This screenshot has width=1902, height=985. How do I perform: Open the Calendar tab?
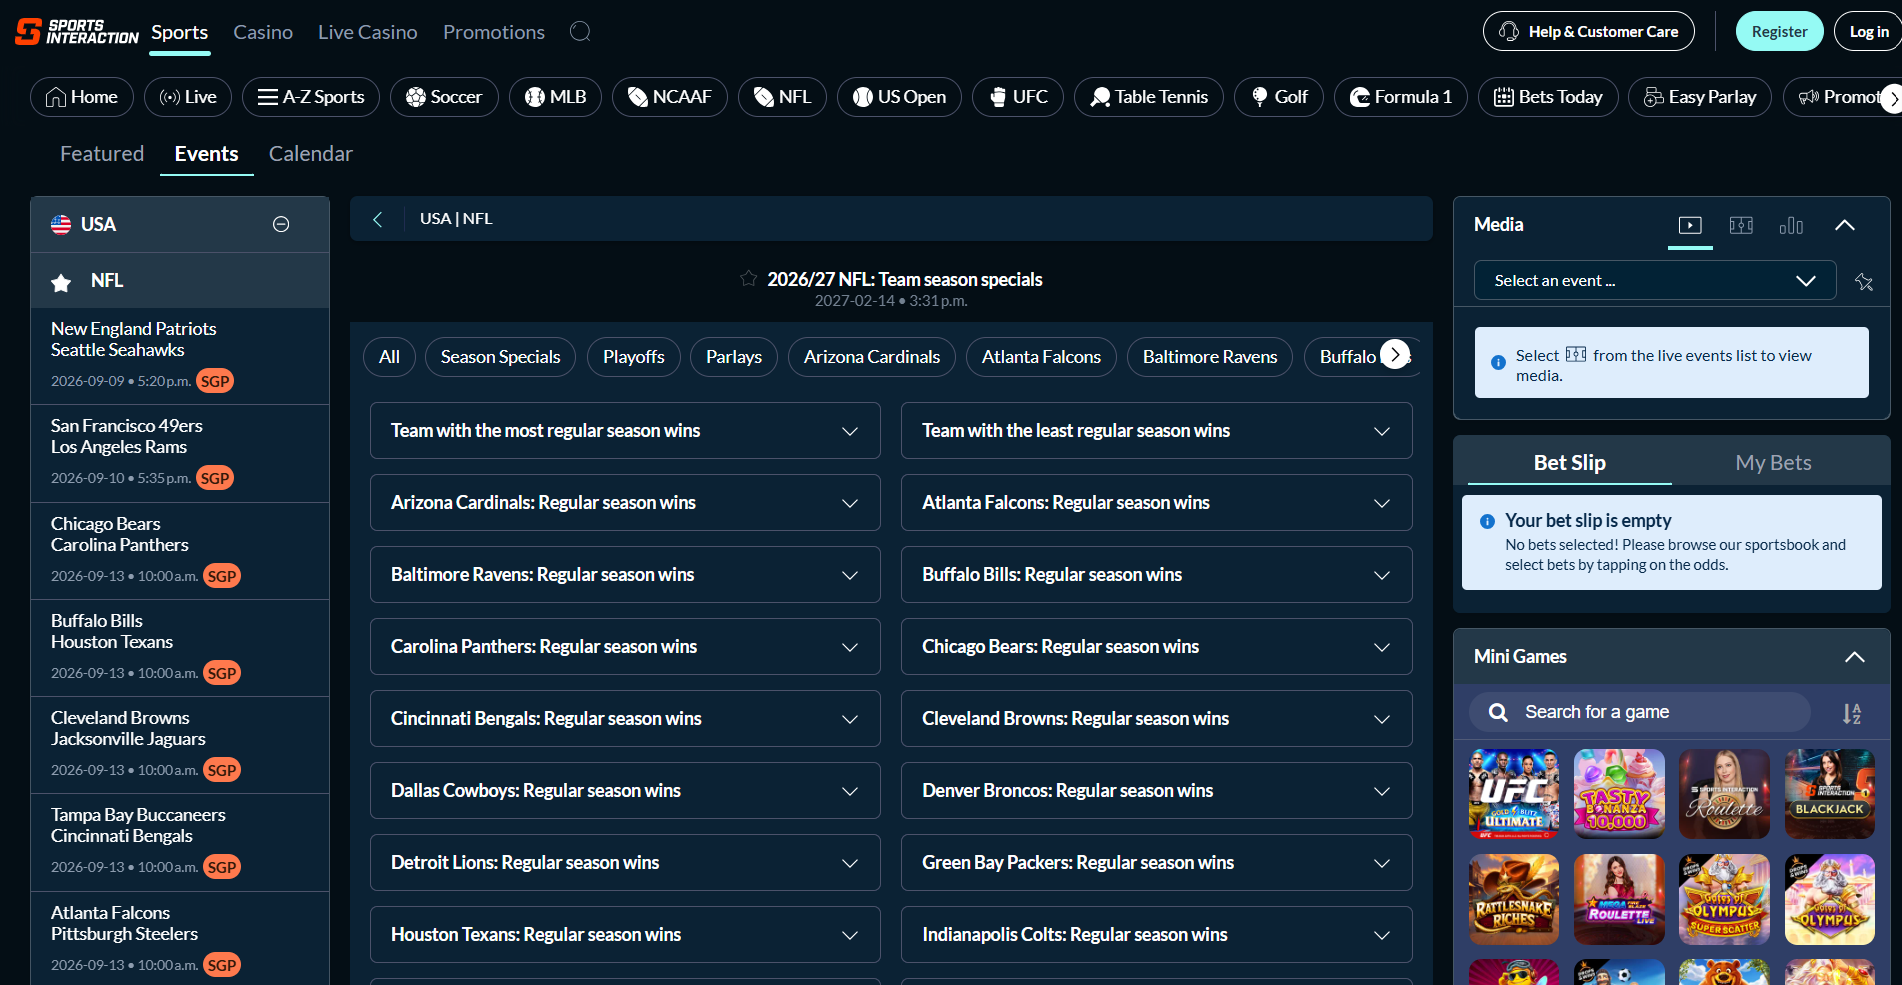click(x=311, y=154)
